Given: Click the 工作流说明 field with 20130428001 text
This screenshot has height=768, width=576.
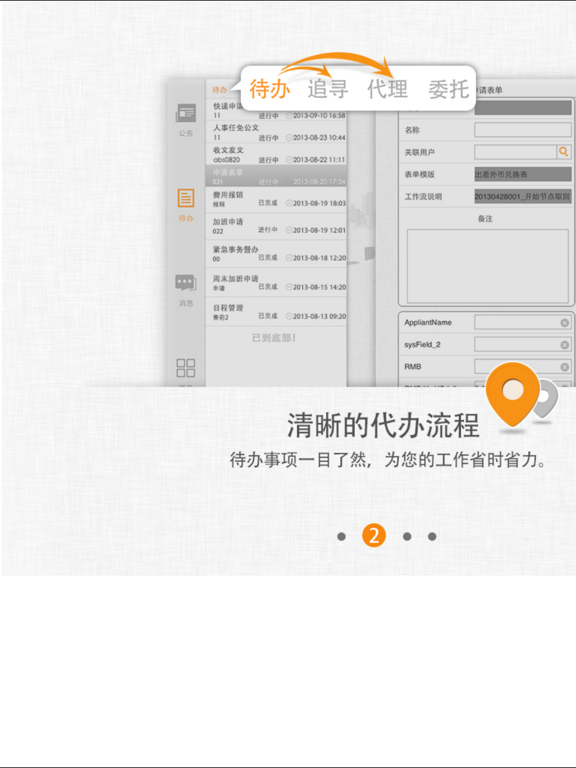Looking at the screenshot, I should coord(523,196).
